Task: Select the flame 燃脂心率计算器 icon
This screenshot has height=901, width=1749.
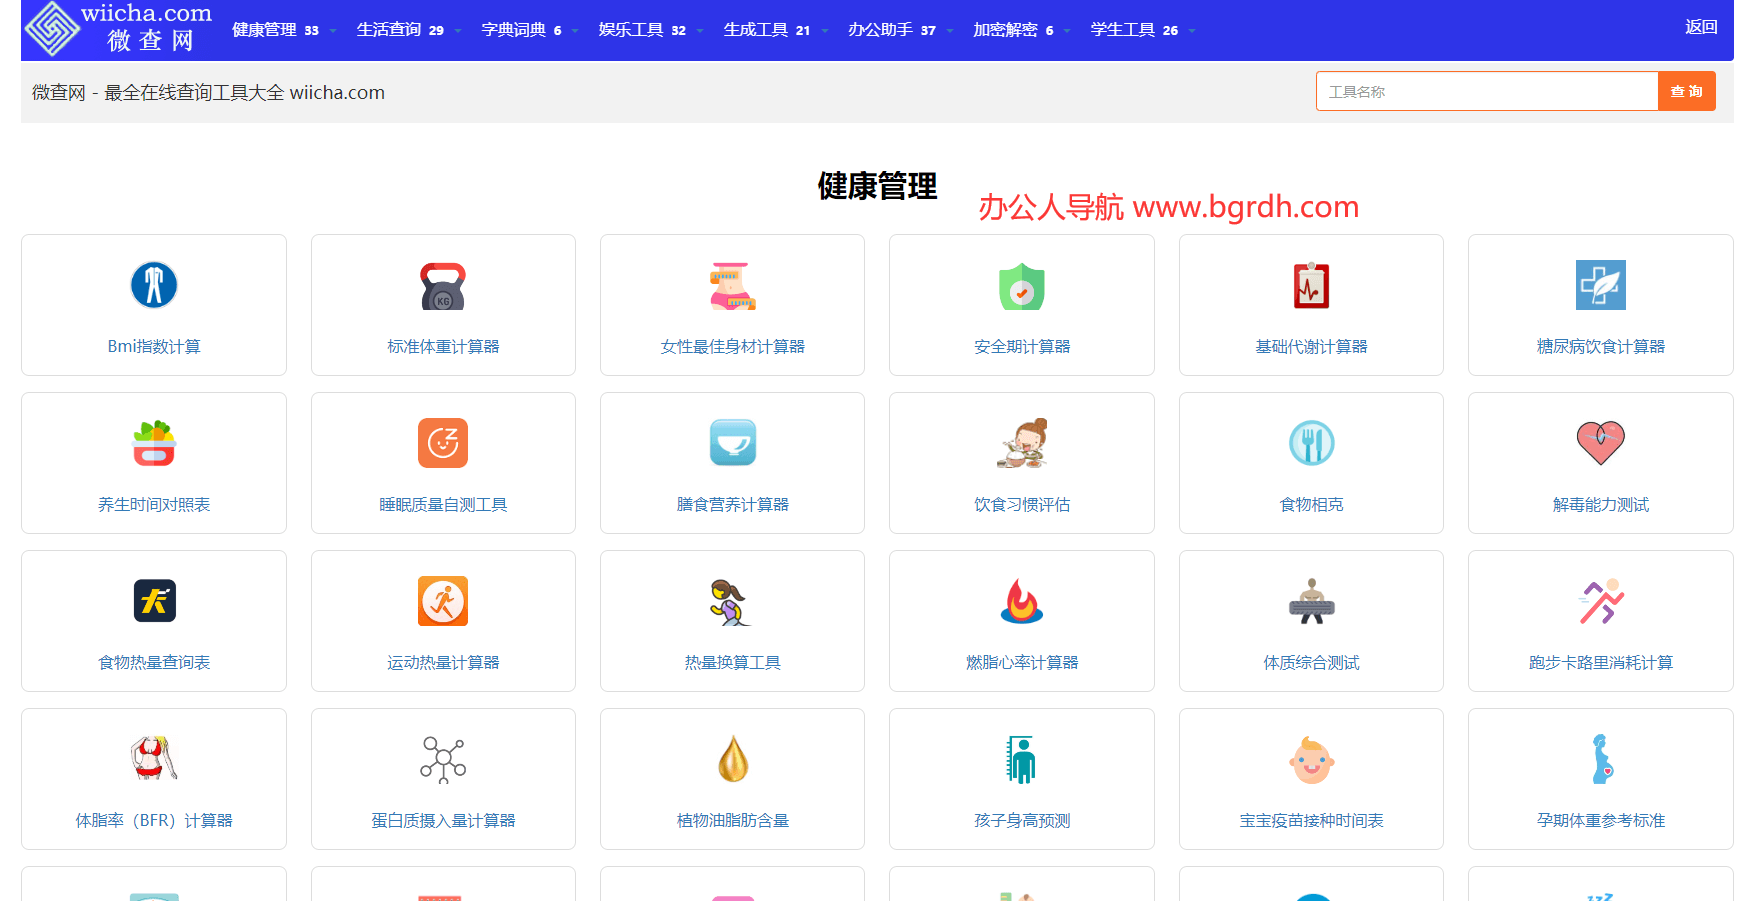Action: (x=1021, y=601)
